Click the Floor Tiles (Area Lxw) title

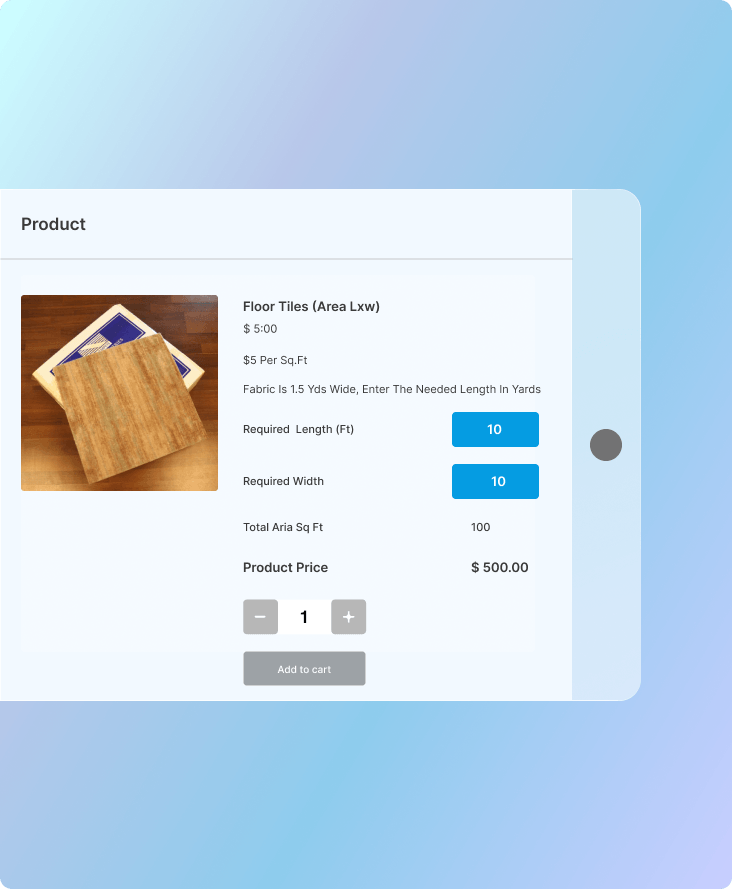click(311, 306)
